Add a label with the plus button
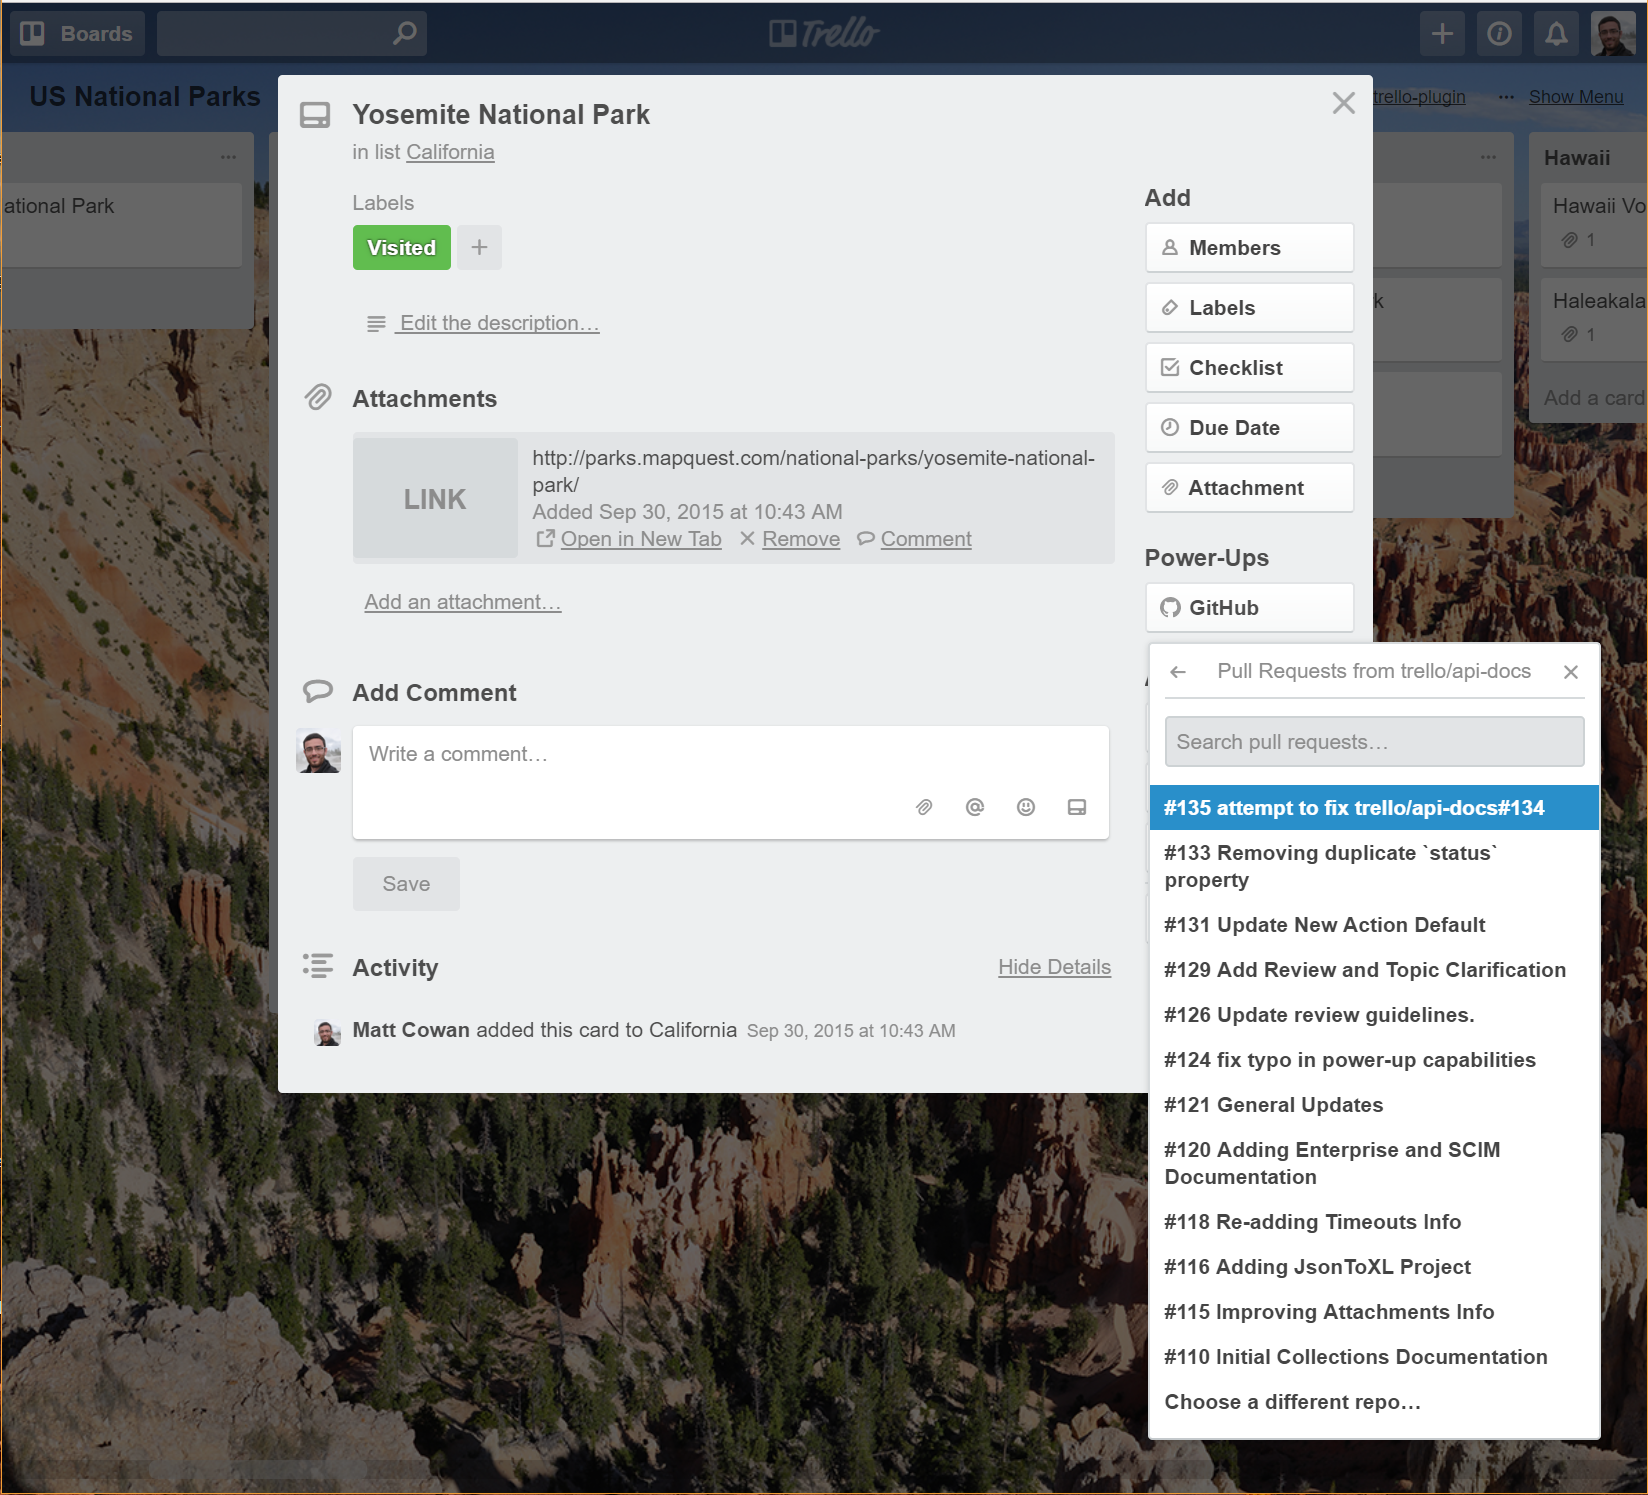1648x1495 pixels. point(479,247)
